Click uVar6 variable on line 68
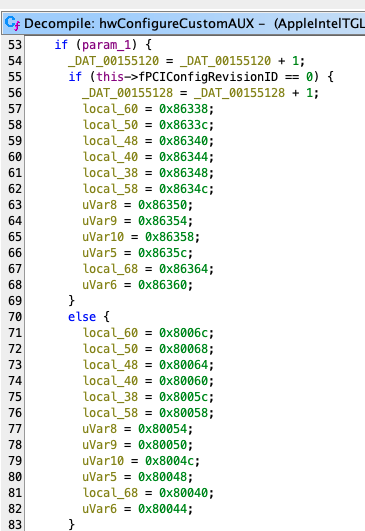 point(100,285)
